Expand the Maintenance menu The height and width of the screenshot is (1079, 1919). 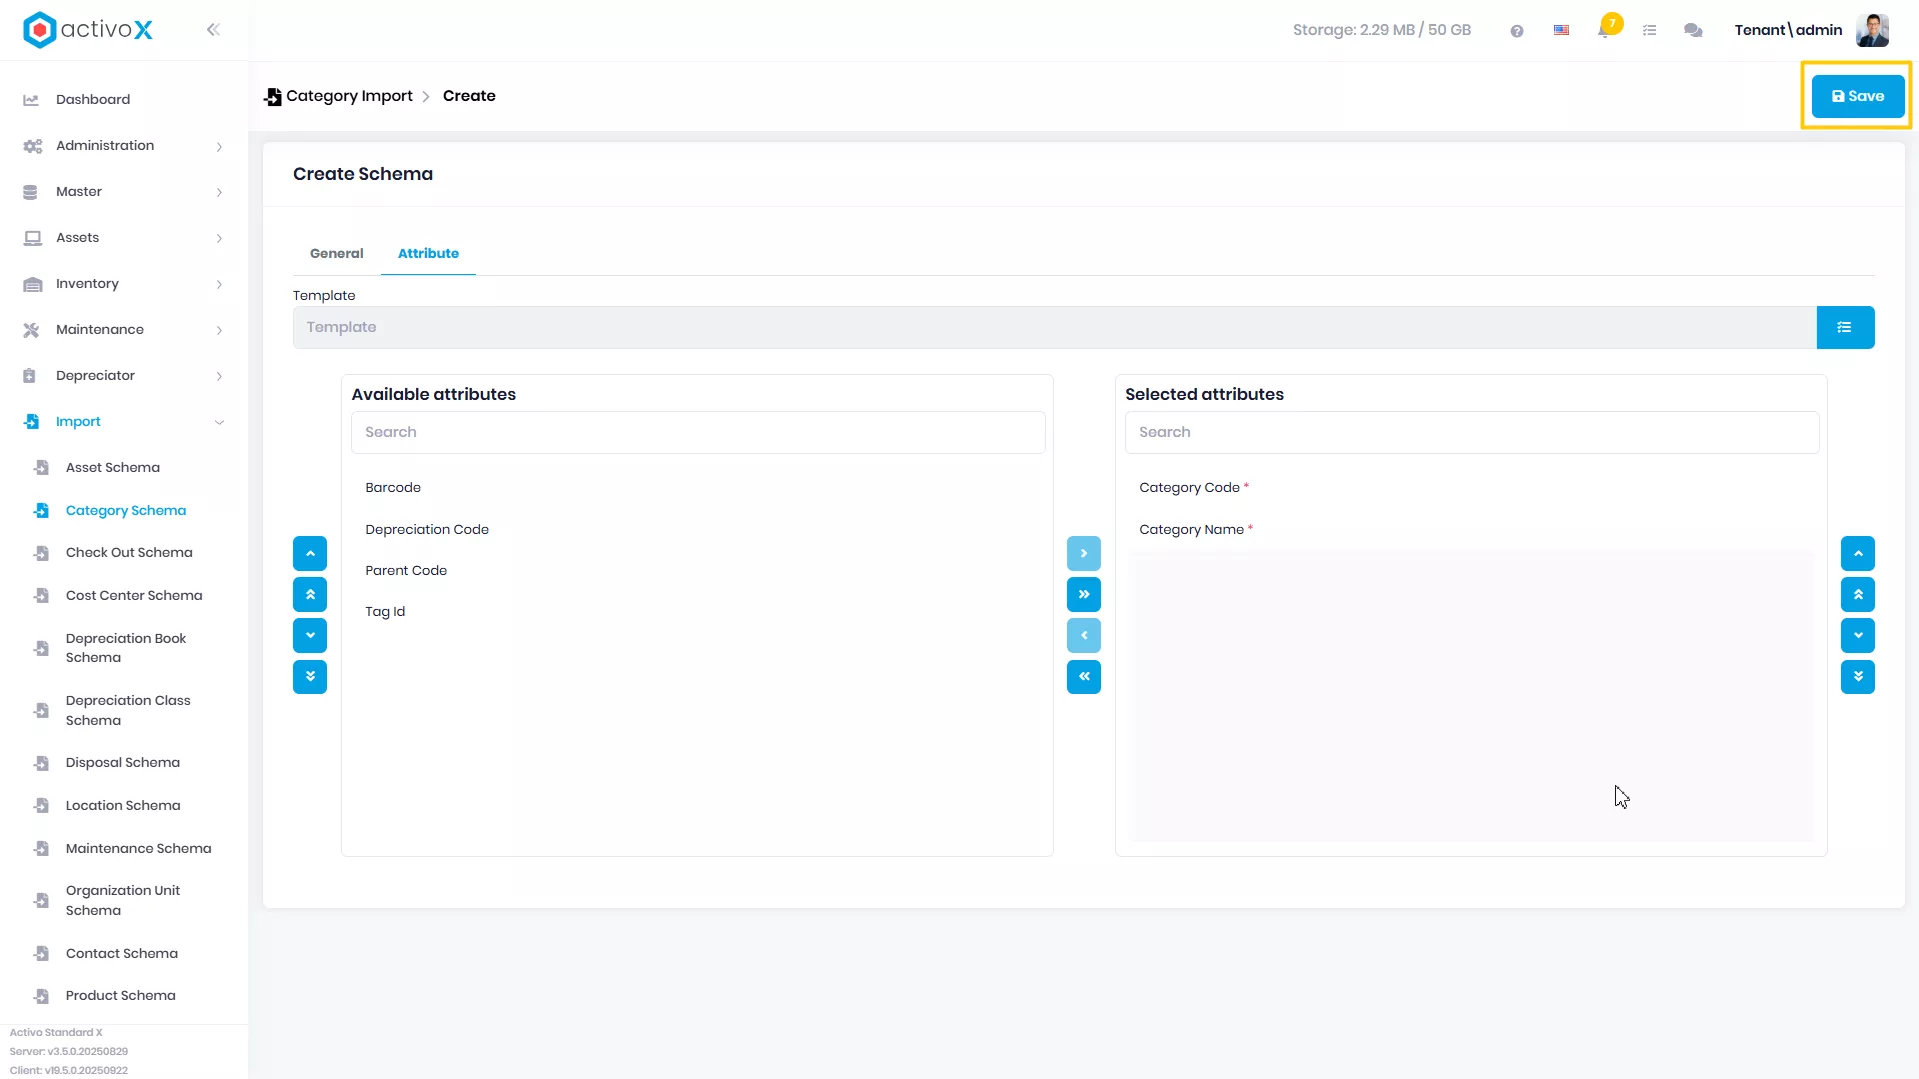pyautogui.click(x=124, y=330)
